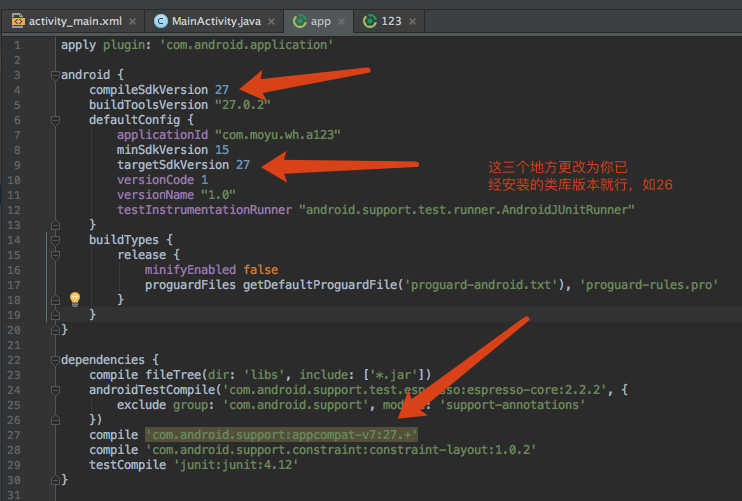Click the gradle icon on 123 tab
The image size is (742, 501).
coord(370,21)
